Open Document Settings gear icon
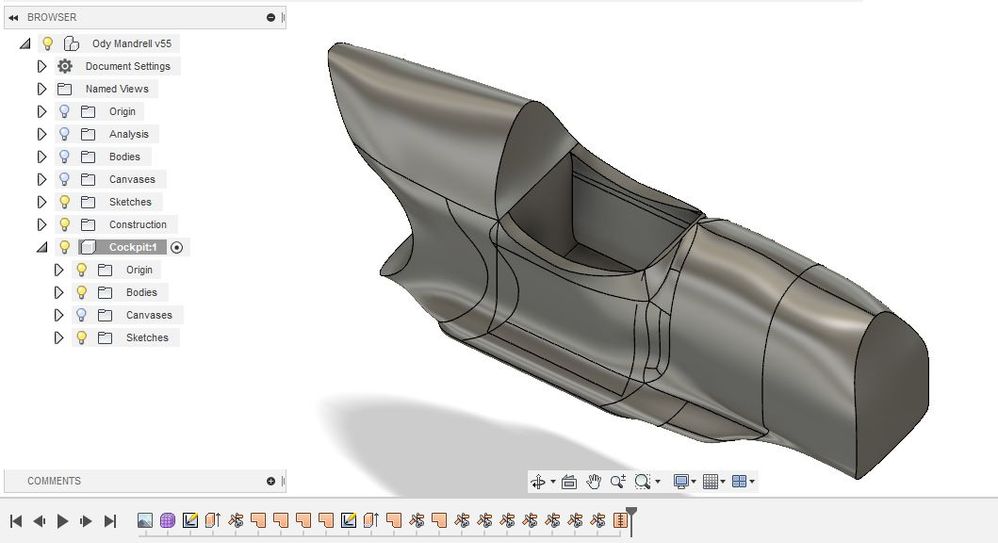This screenshot has height=543, width=998. pos(64,66)
